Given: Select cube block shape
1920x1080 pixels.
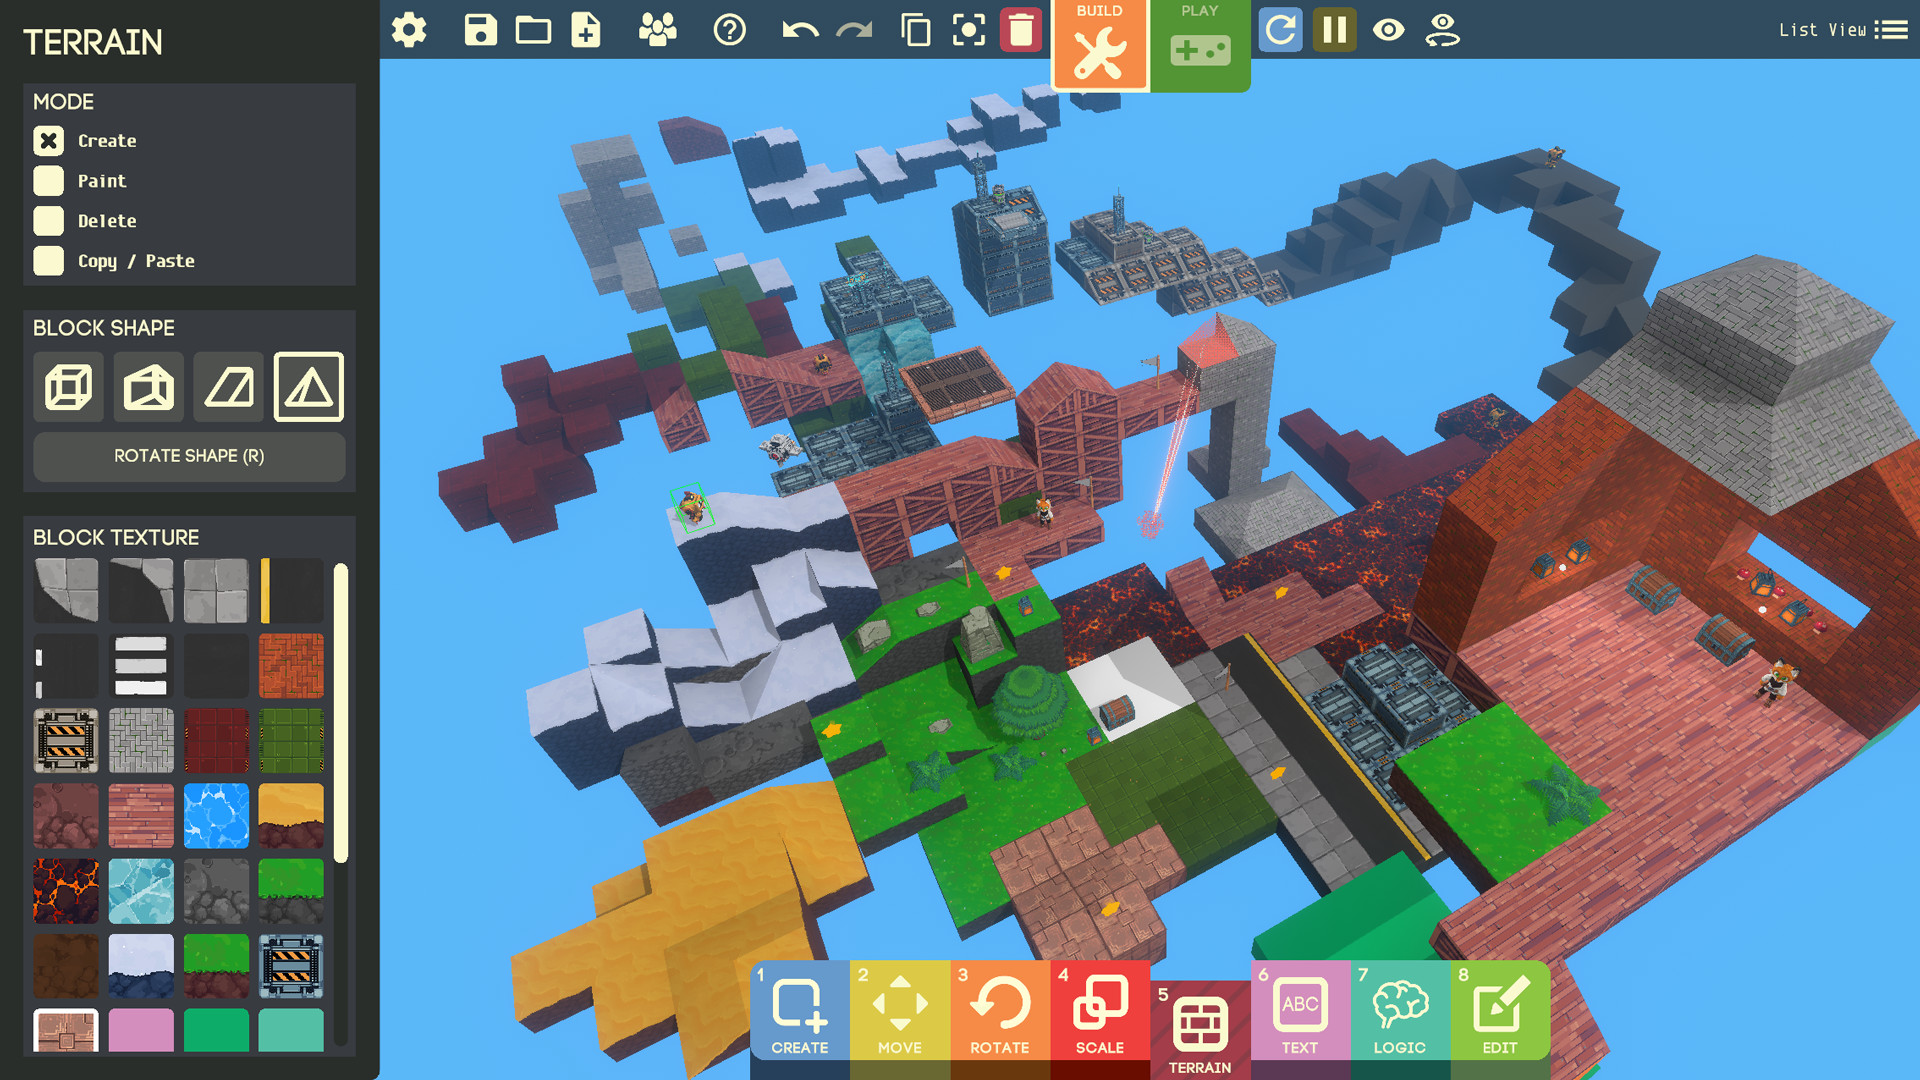Looking at the screenshot, I should [69, 385].
